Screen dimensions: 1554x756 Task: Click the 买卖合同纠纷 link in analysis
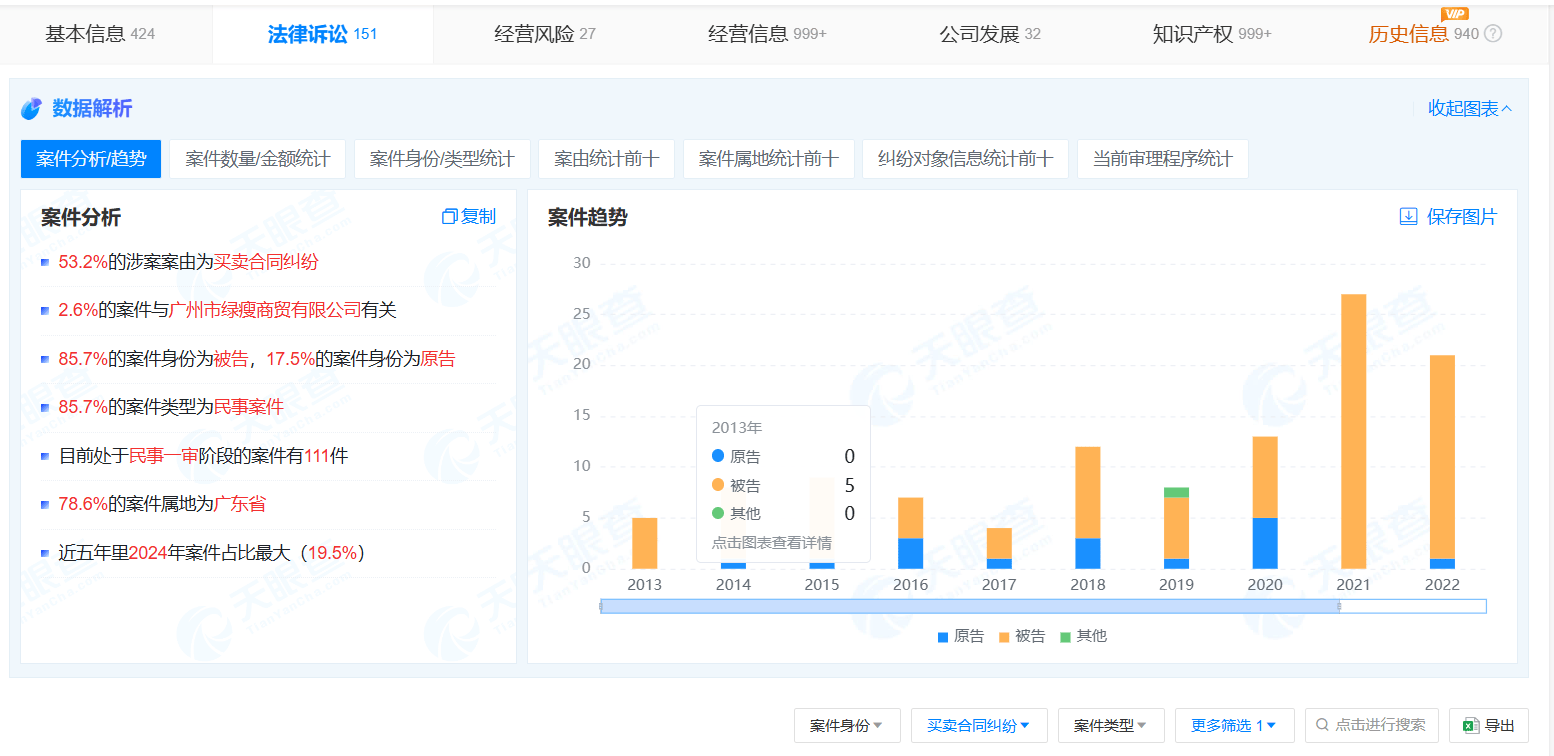click(266, 262)
